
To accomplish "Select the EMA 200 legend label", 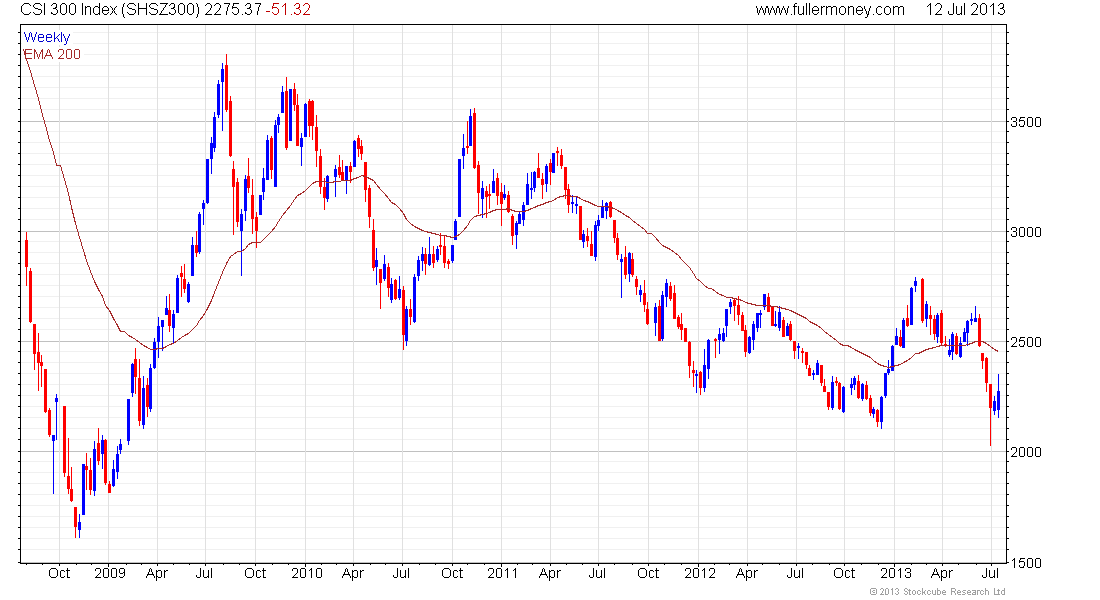I will (x=53, y=54).
